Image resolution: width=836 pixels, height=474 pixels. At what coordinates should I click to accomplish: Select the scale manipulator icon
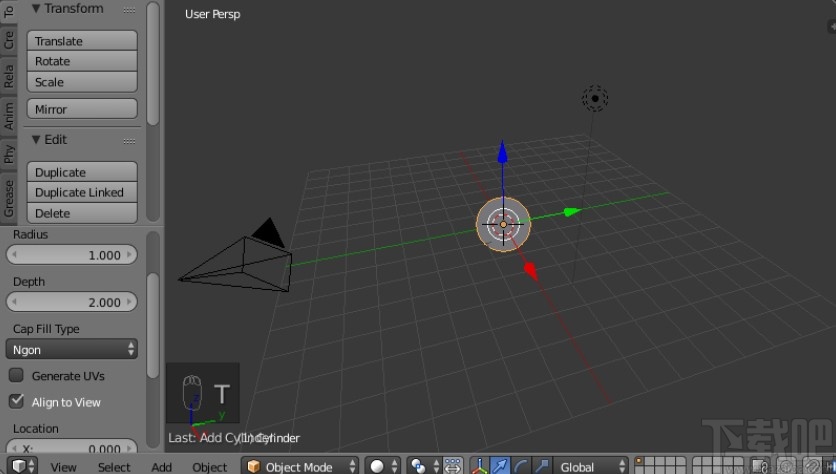(x=542, y=466)
